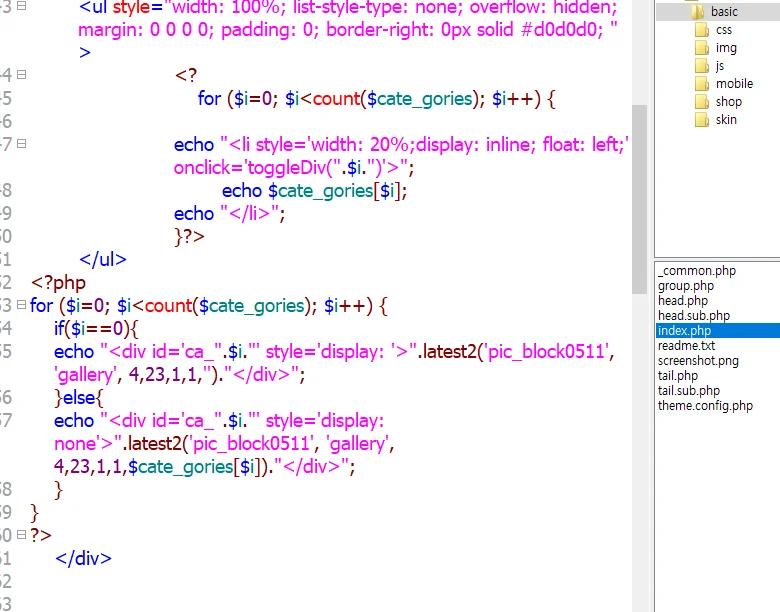
Task: Click the skin folder icon
Action: (702, 119)
